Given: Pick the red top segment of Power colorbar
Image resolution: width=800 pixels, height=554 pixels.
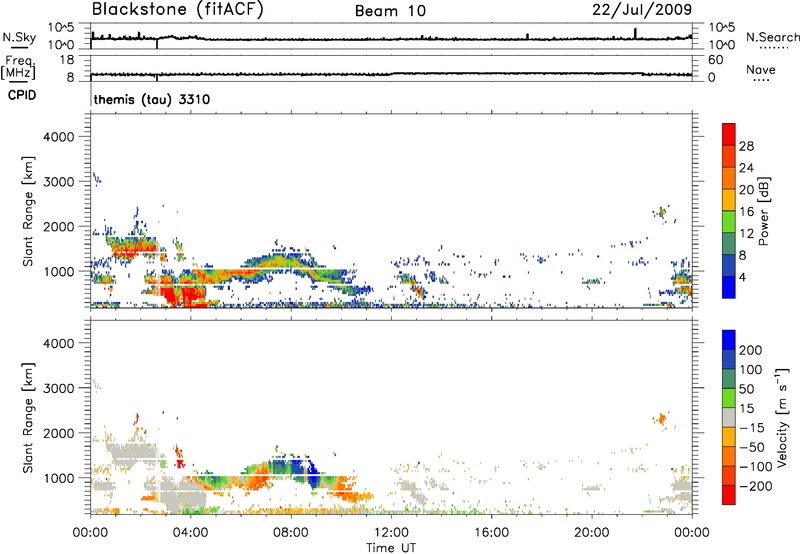Looking at the screenshot, I should 729,134.
